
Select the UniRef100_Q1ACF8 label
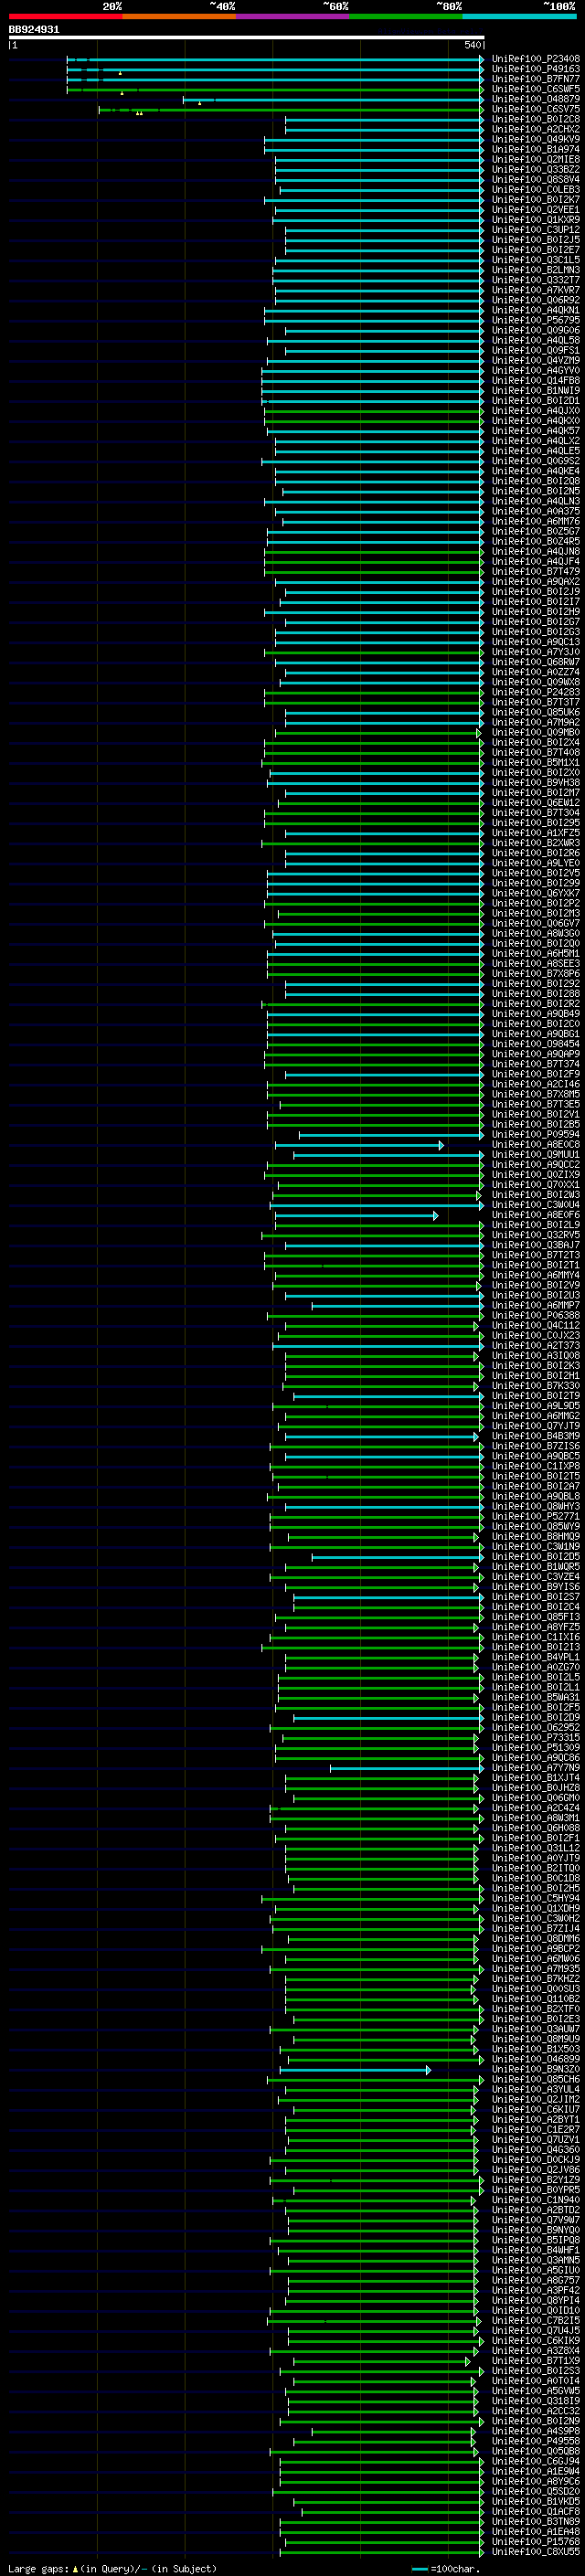coord(536,2510)
